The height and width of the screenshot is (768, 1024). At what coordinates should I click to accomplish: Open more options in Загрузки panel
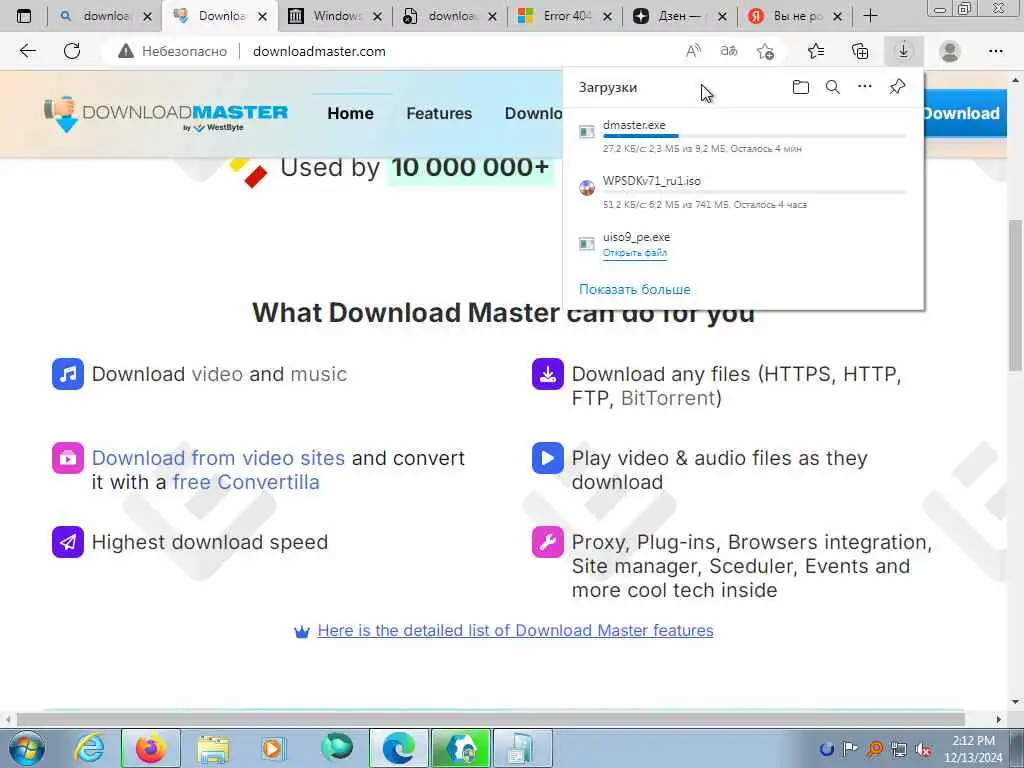pyautogui.click(x=865, y=87)
